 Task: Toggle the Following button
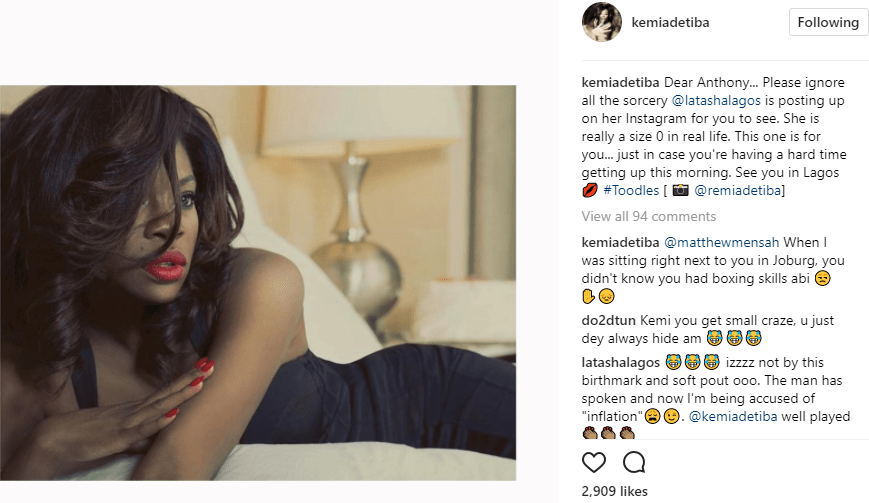[828, 22]
